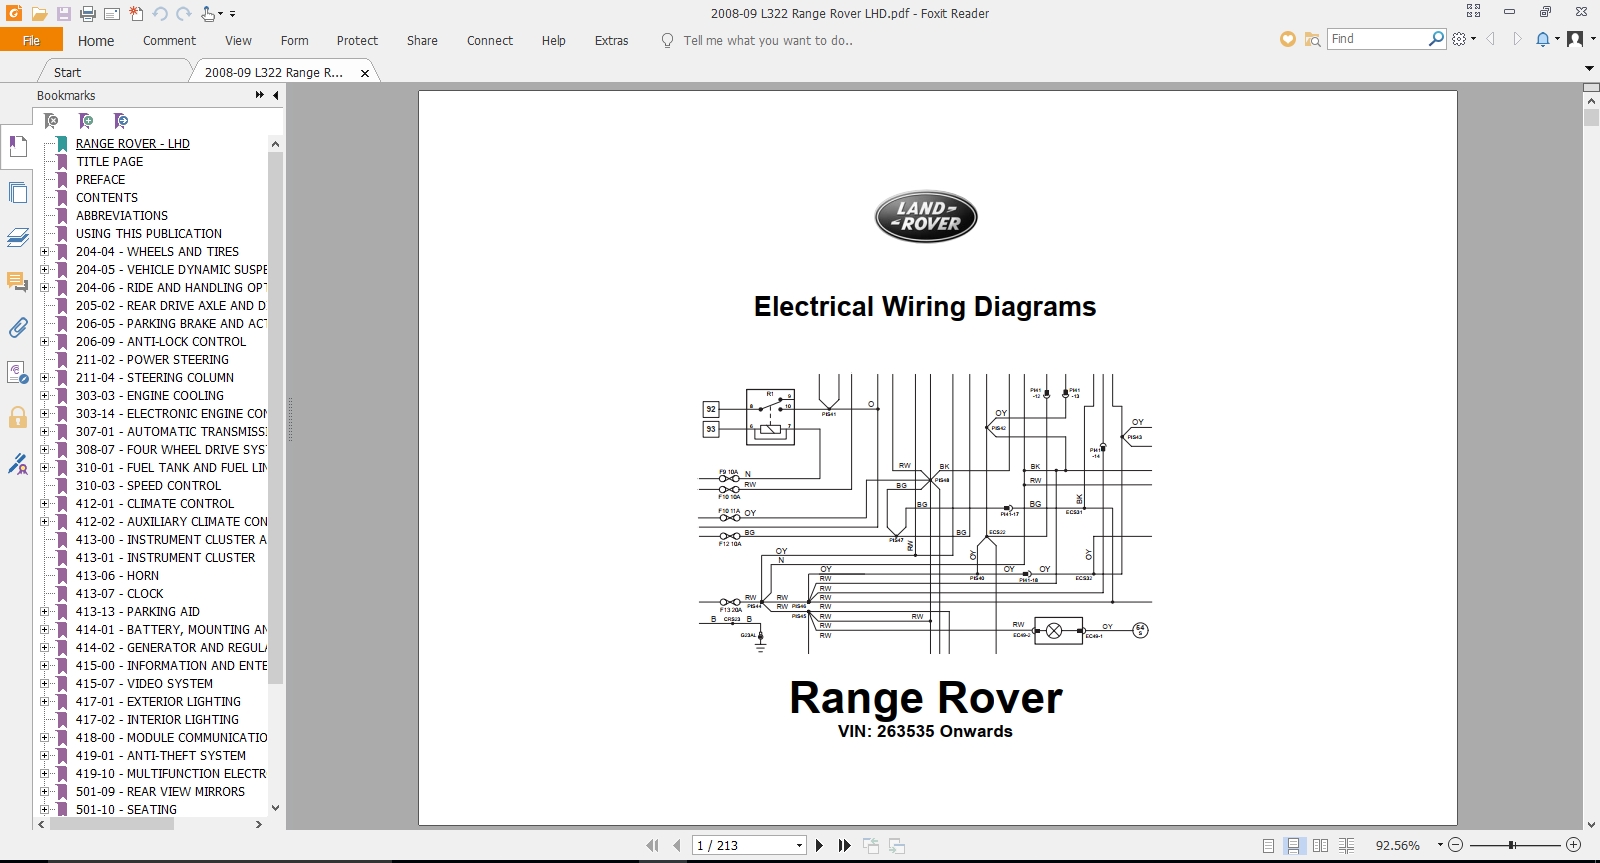Click the magnifier icon in the Find box
Image resolution: width=1600 pixels, height=863 pixels.
coord(1436,39)
